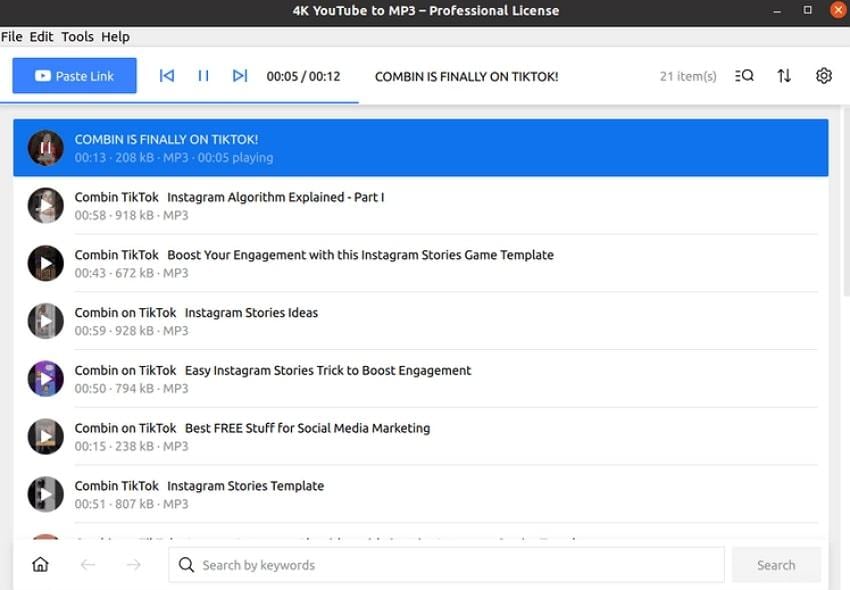Open the File menu

coord(12,37)
